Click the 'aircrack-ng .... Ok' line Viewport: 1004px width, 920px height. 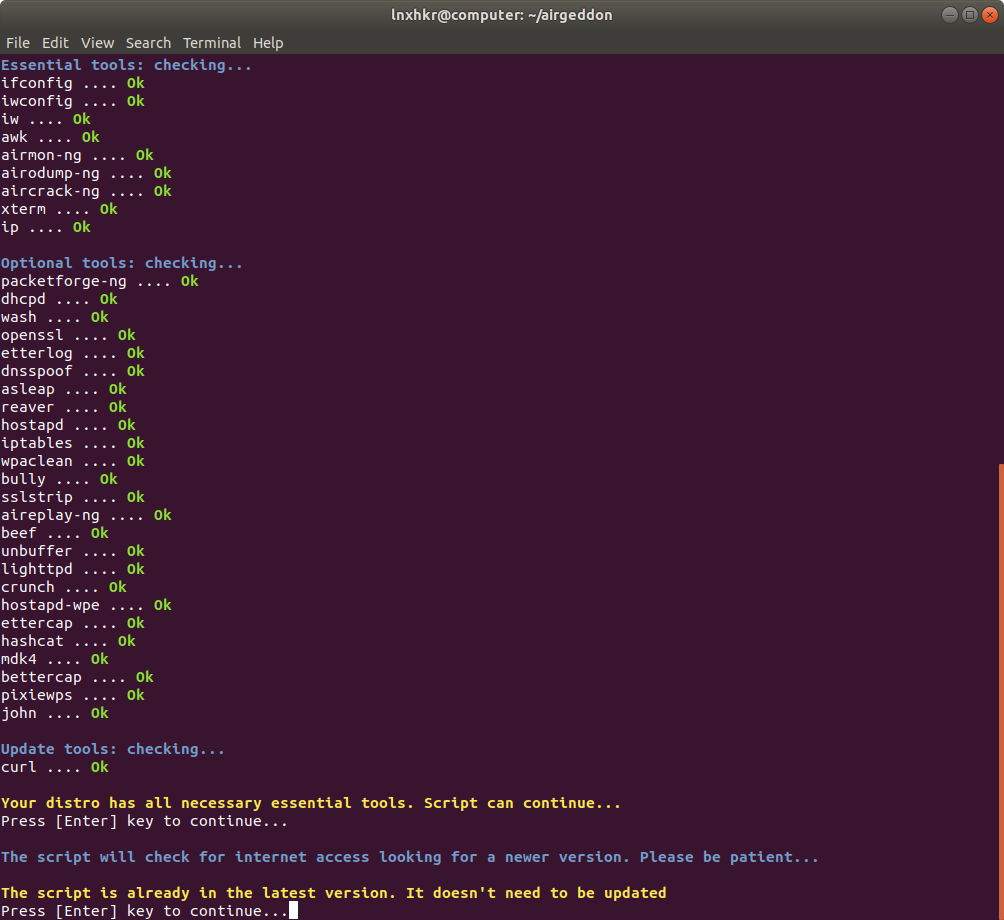click(x=86, y=191)
